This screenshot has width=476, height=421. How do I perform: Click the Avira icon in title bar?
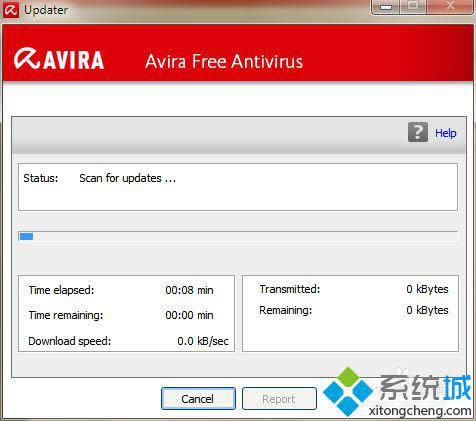(x=11, y=10)
